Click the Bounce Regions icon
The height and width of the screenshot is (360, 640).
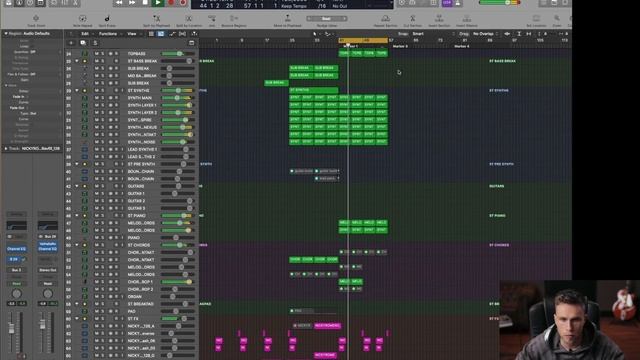233,18
